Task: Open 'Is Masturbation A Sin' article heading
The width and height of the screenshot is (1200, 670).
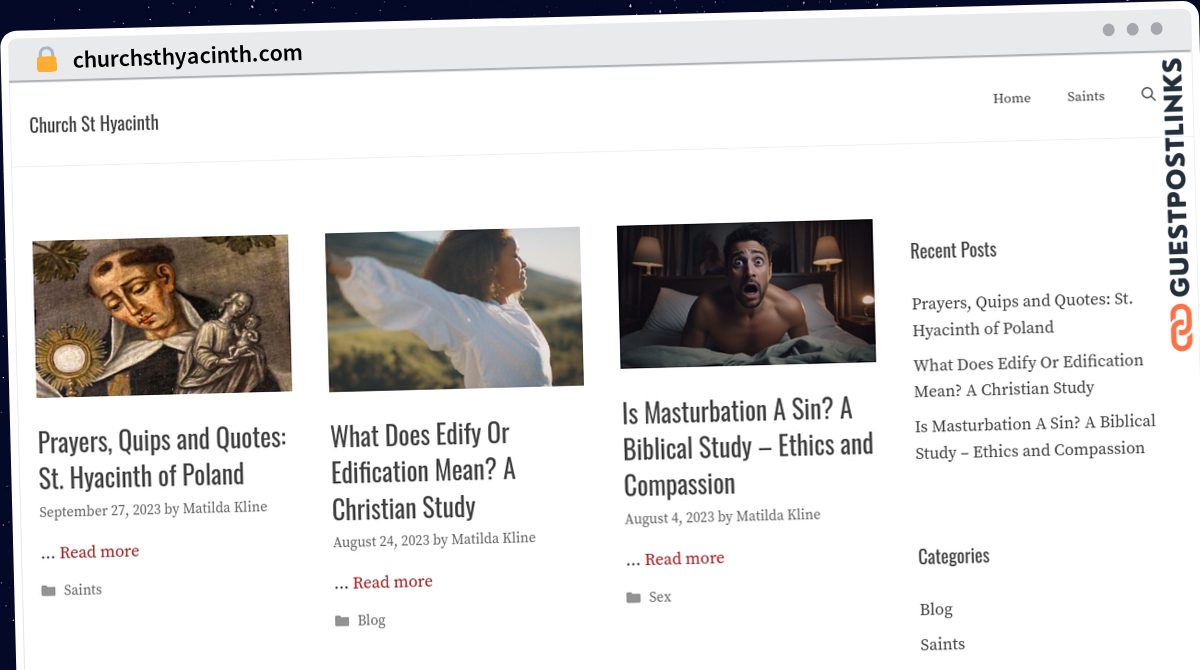Action: (748, 447)
